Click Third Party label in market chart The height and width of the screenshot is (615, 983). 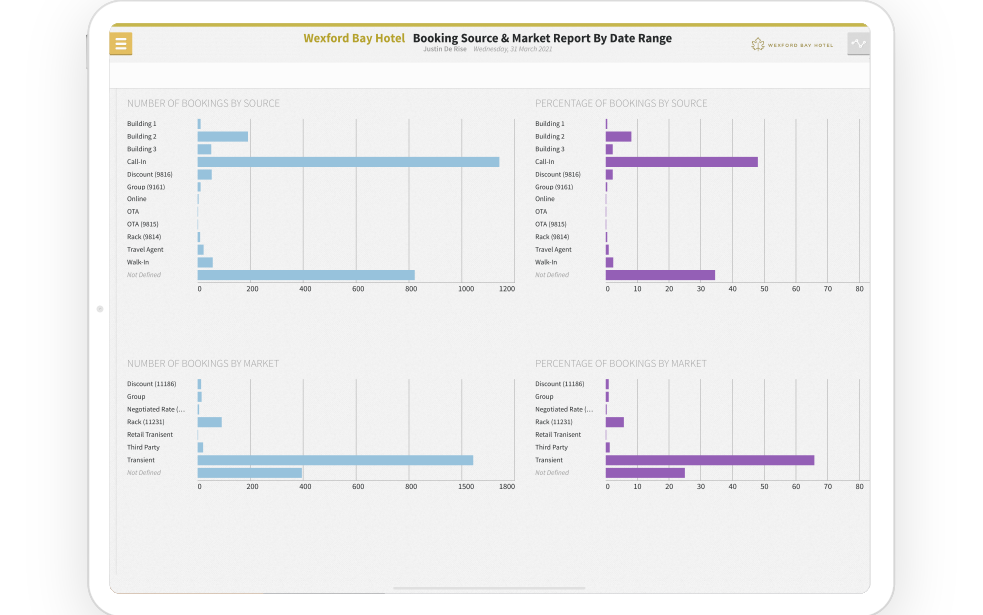[143, 448]
